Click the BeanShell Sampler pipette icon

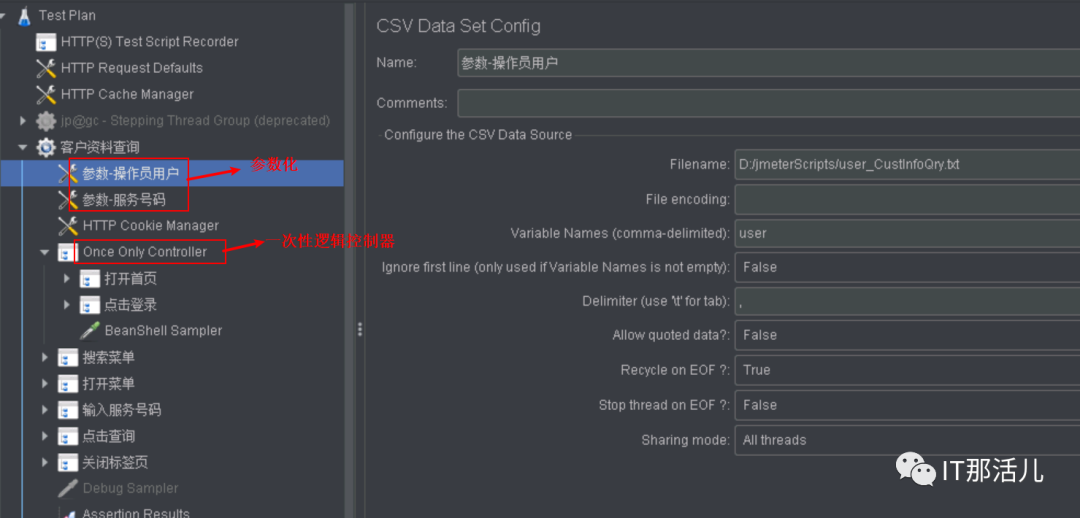click(90, 330)
